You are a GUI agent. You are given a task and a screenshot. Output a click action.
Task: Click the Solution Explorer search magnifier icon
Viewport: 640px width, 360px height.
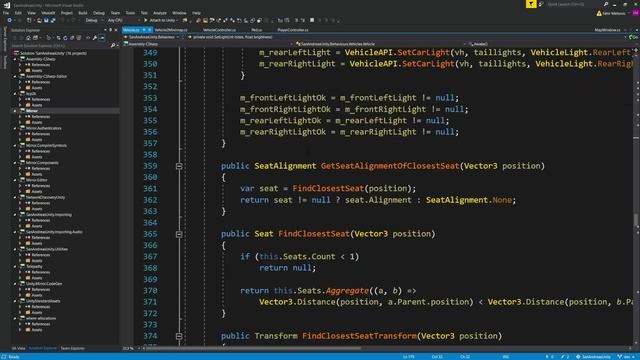113,45
